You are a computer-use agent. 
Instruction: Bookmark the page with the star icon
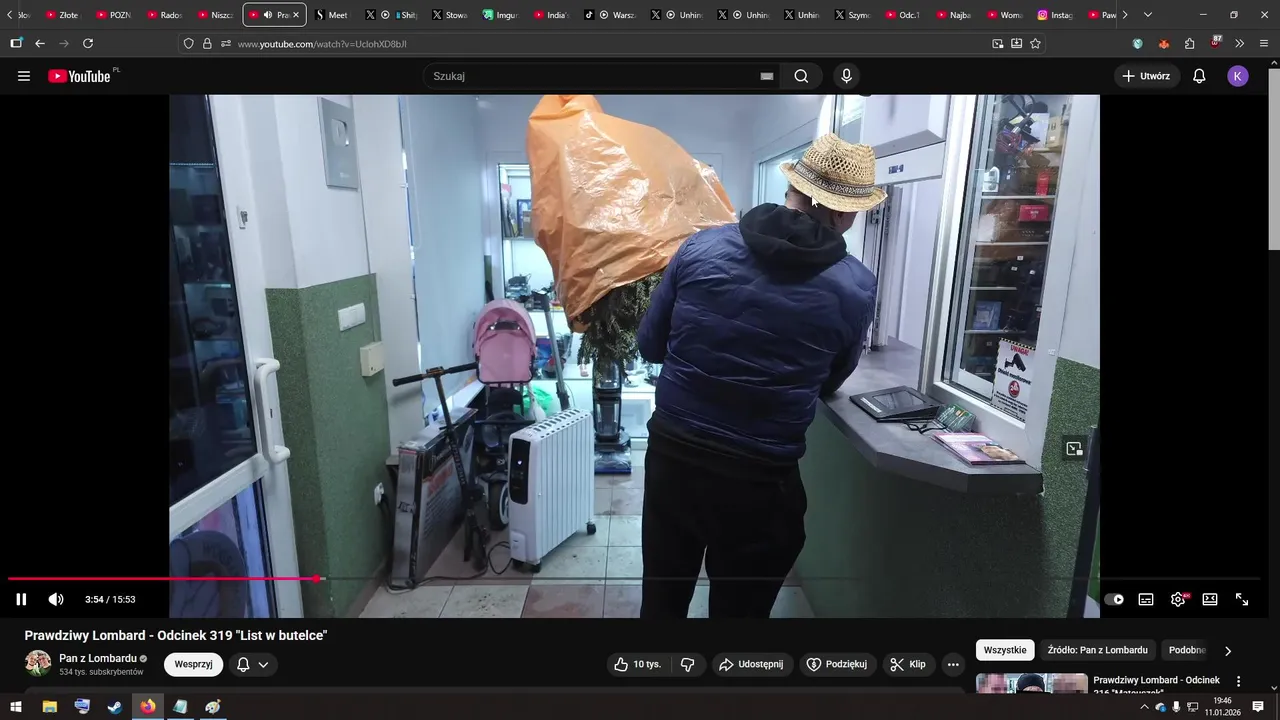pyautogui.click(x=1035, y=43)
